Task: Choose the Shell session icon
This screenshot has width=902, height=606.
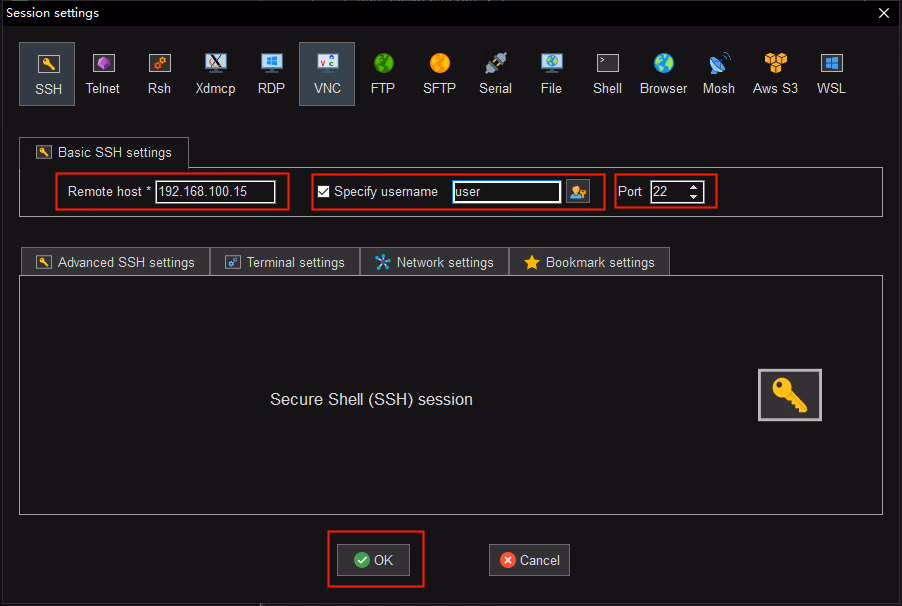Action: click(x=607, y=74)
